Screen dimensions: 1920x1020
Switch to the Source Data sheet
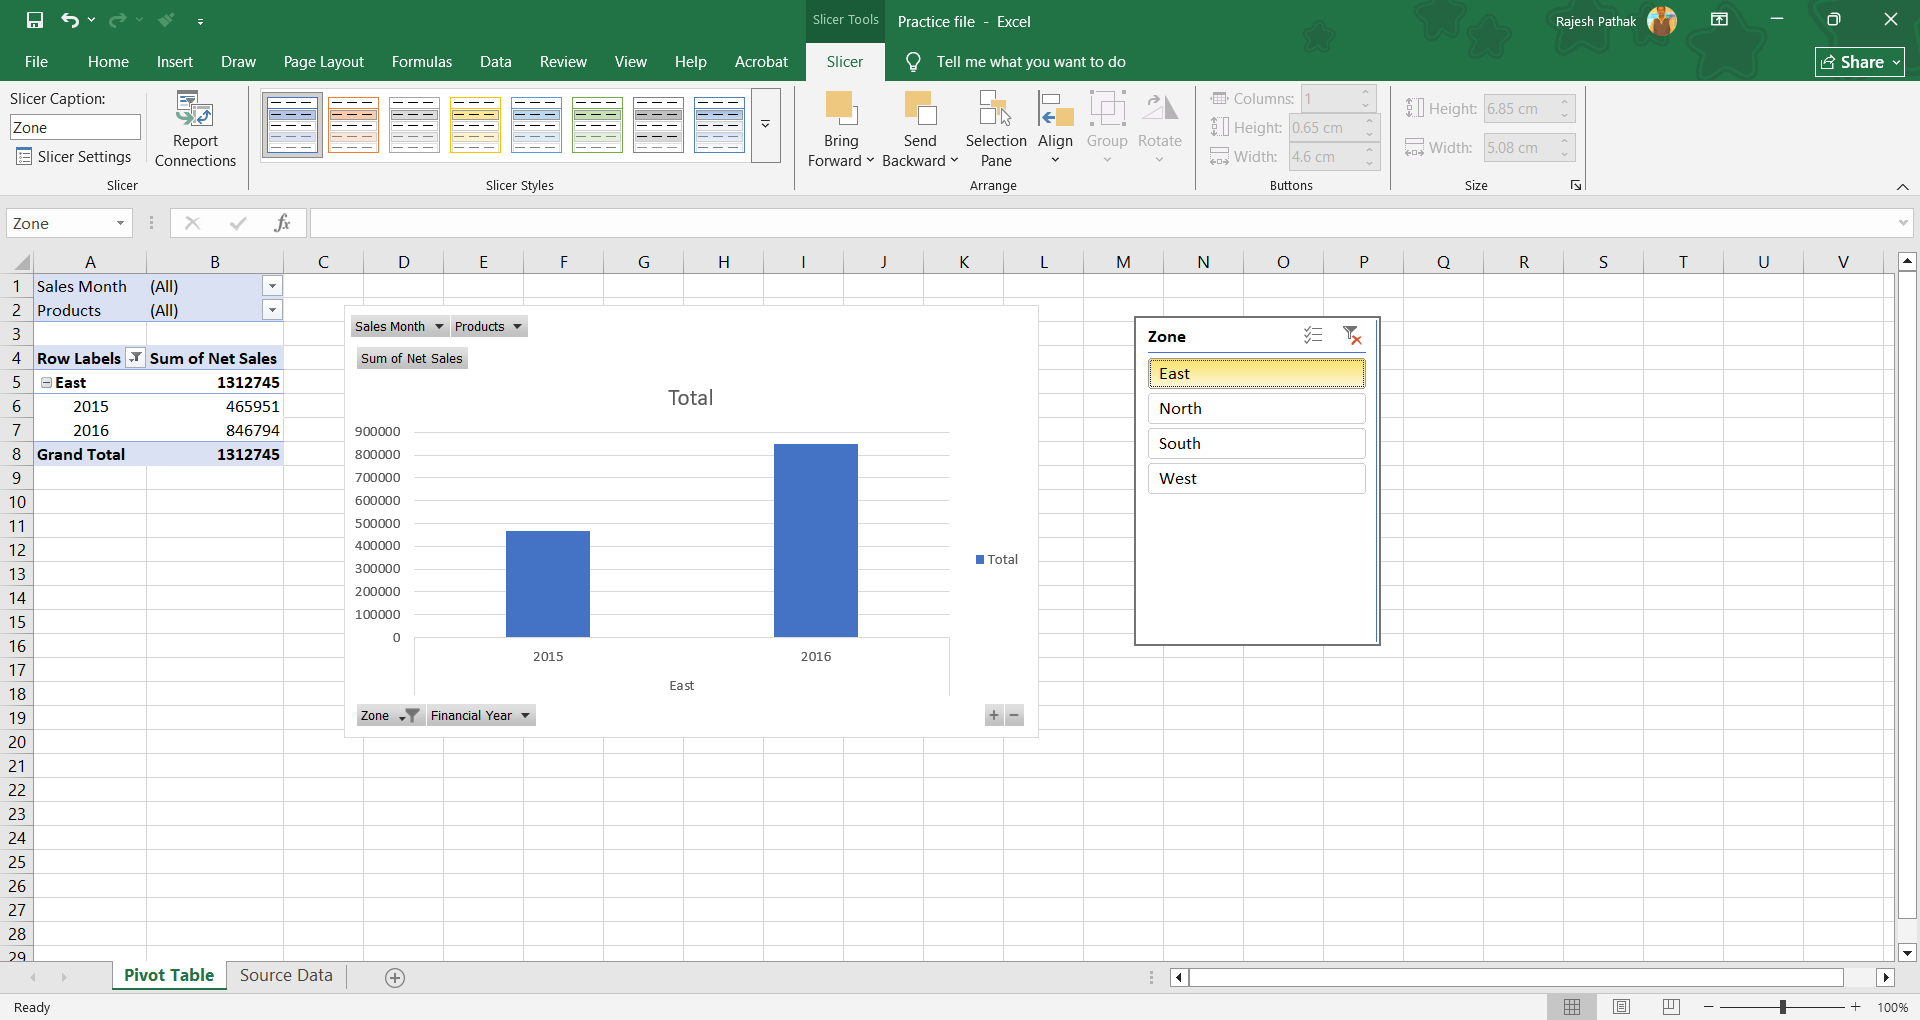(x=286, y=976)
